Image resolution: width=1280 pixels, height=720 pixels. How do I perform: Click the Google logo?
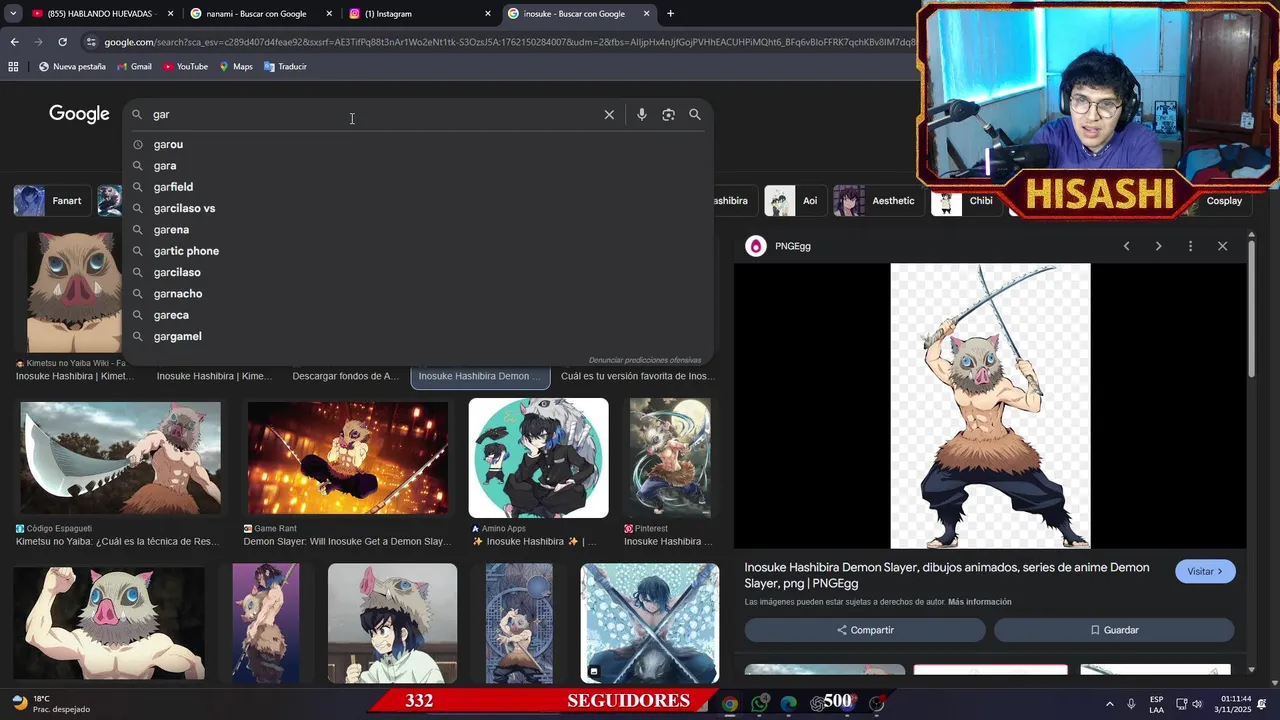click(79, 115)
